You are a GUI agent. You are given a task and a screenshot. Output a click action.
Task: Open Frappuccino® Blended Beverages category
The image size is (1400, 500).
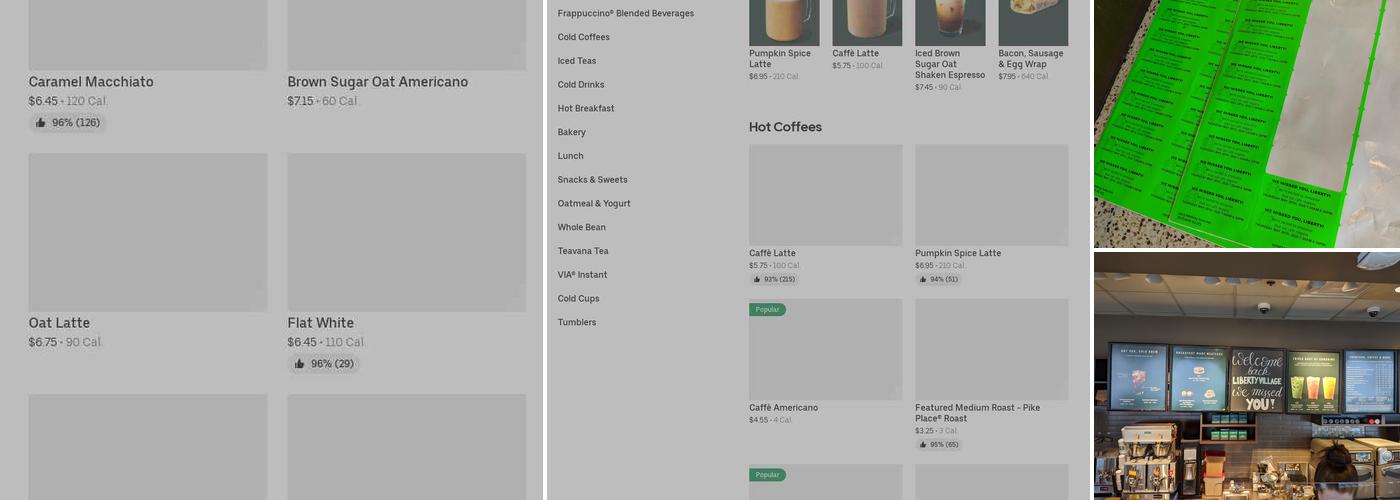tap(626, 14)
